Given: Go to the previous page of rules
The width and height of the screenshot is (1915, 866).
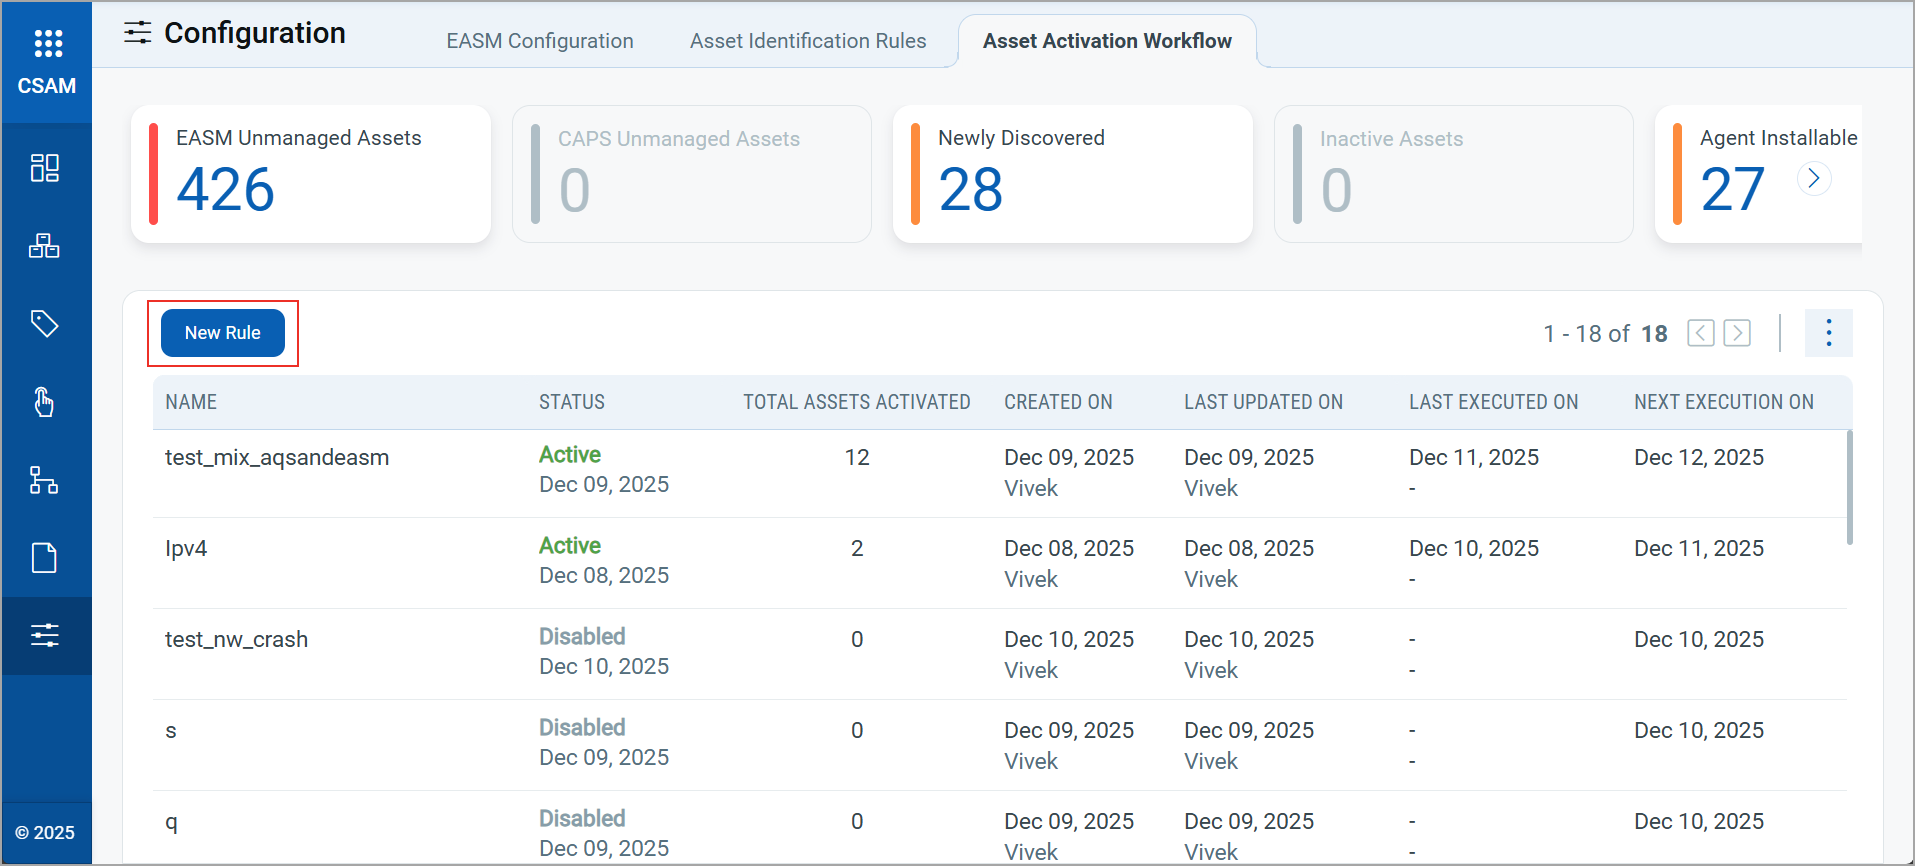Looking at the screenshot, I should pos(1700,333).
